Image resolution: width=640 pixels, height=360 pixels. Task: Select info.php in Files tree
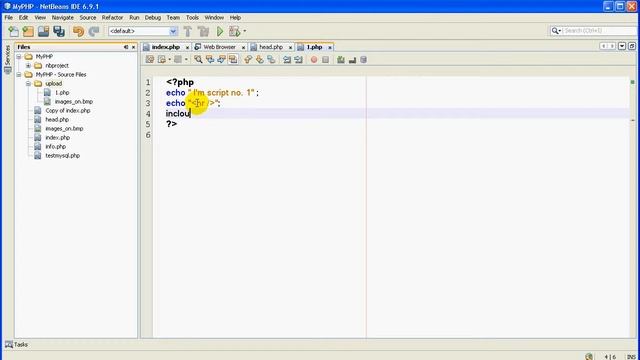pos(56,147)
